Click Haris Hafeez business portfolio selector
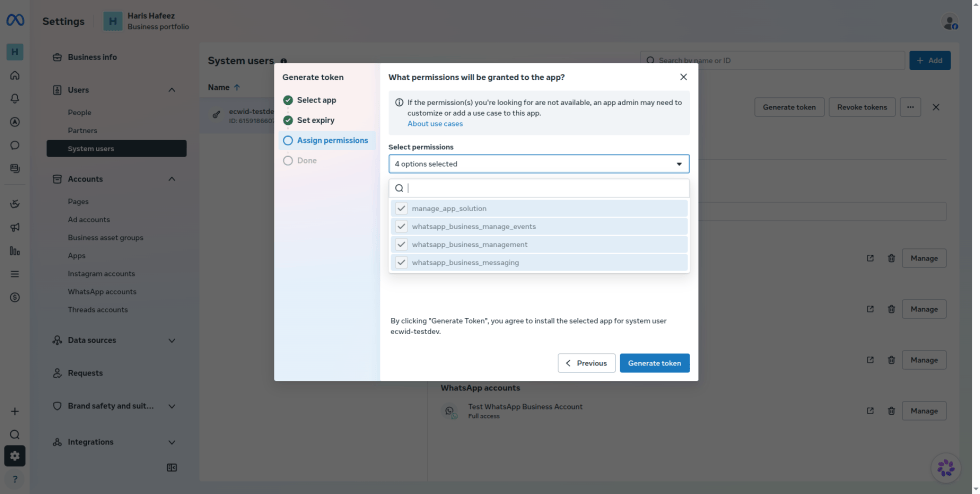Image resolution: width=980 pixels, height=494 pixels. (147, 21)
